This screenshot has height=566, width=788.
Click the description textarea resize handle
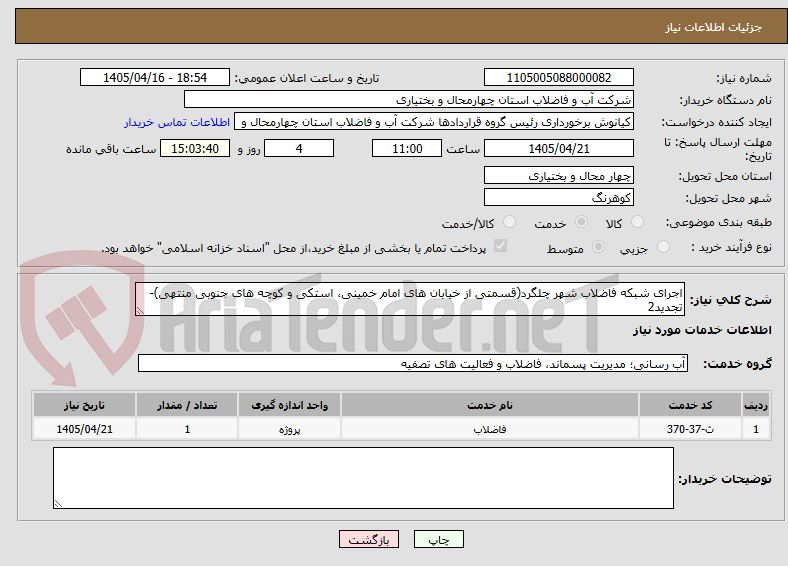point(140,311)
